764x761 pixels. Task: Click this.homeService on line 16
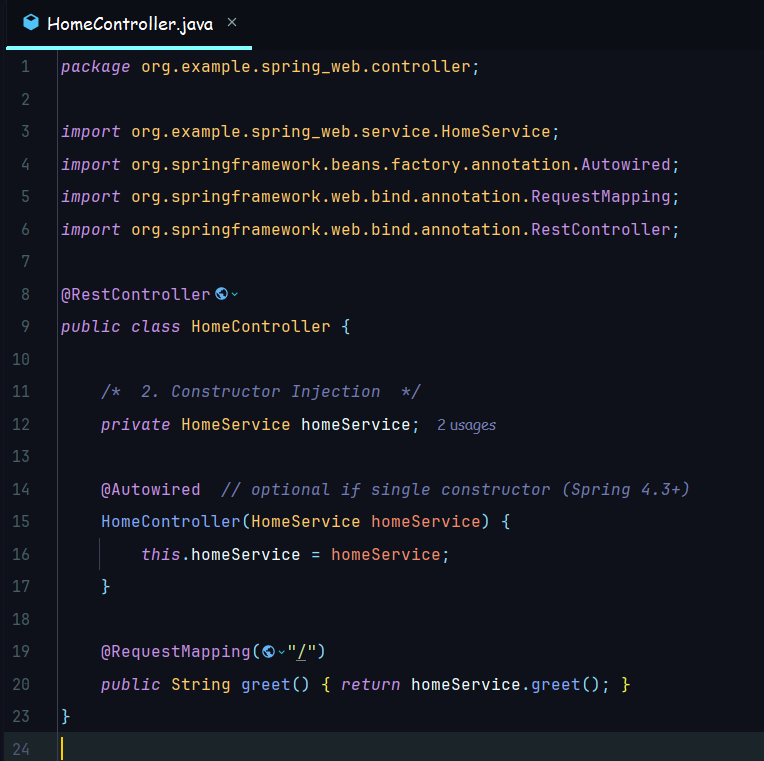(220, 554)
